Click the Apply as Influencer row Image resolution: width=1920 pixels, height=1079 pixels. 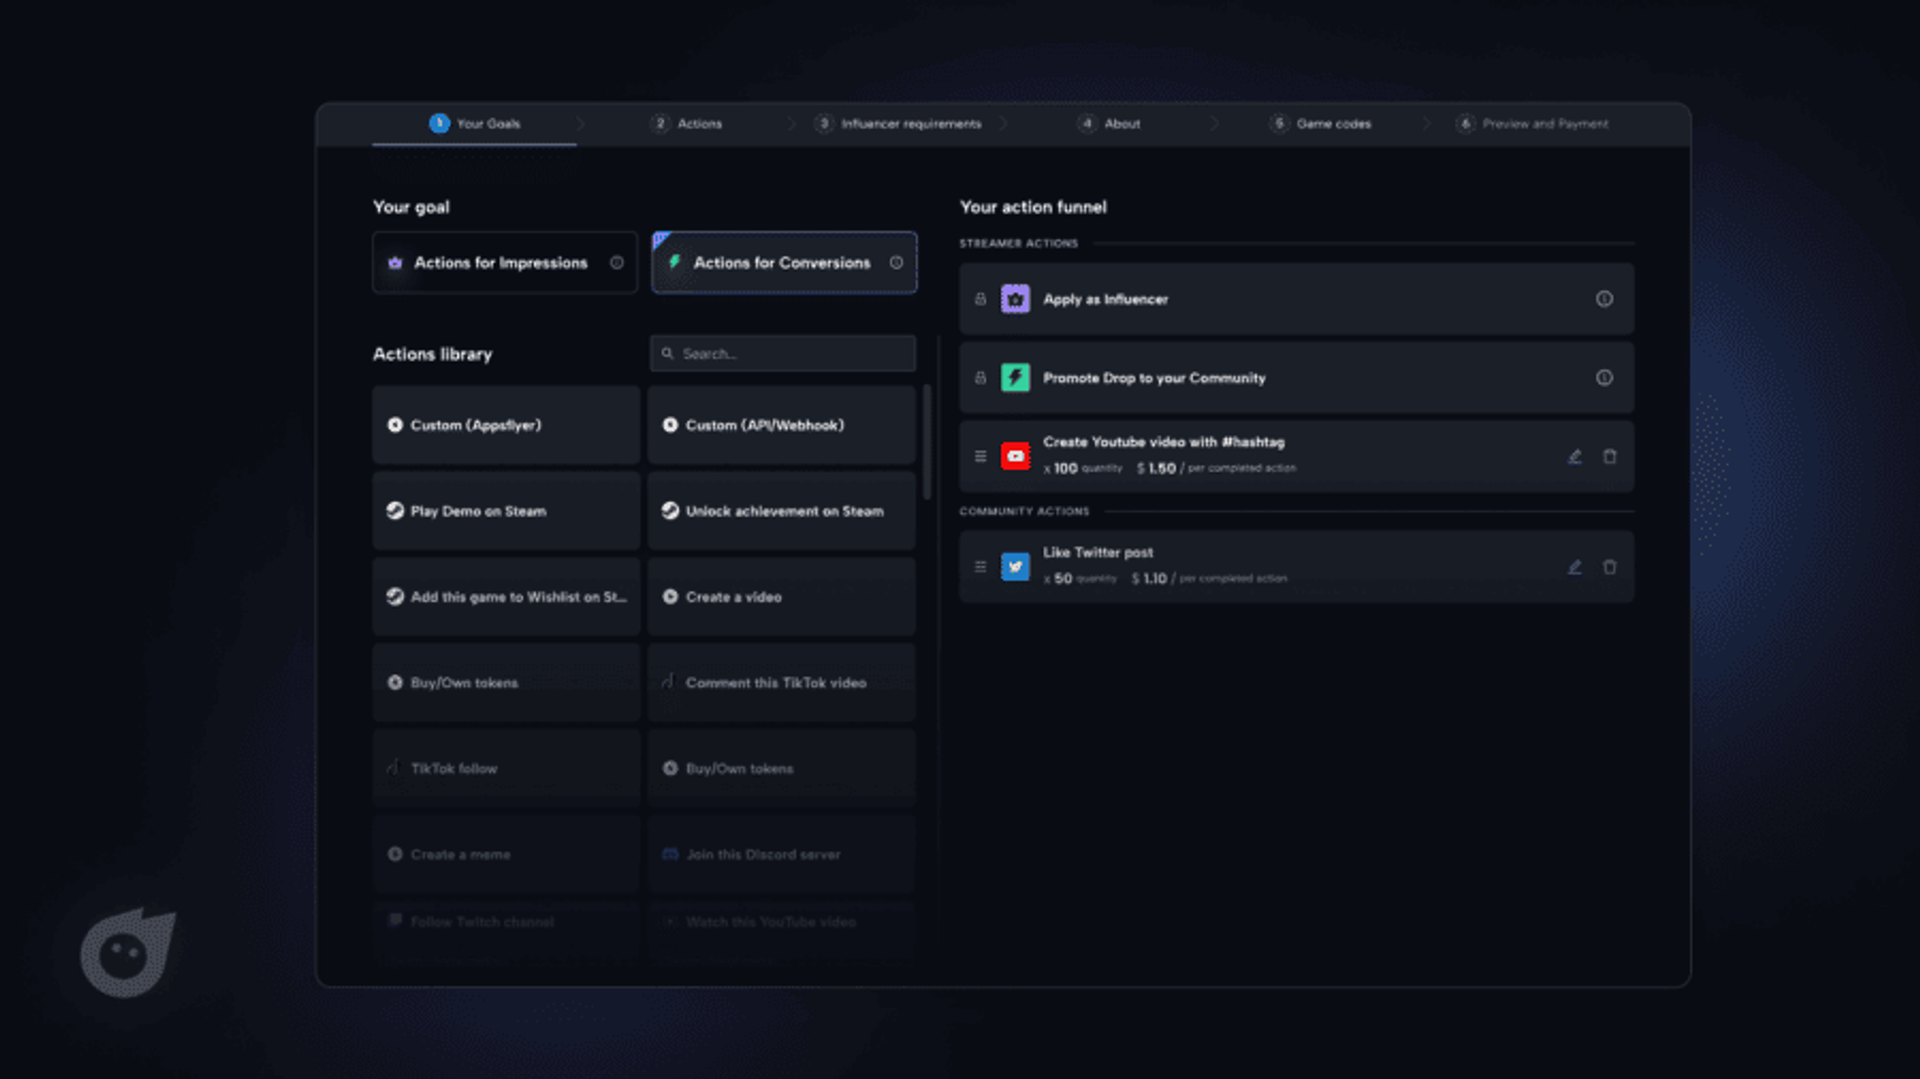point(1296,299)
